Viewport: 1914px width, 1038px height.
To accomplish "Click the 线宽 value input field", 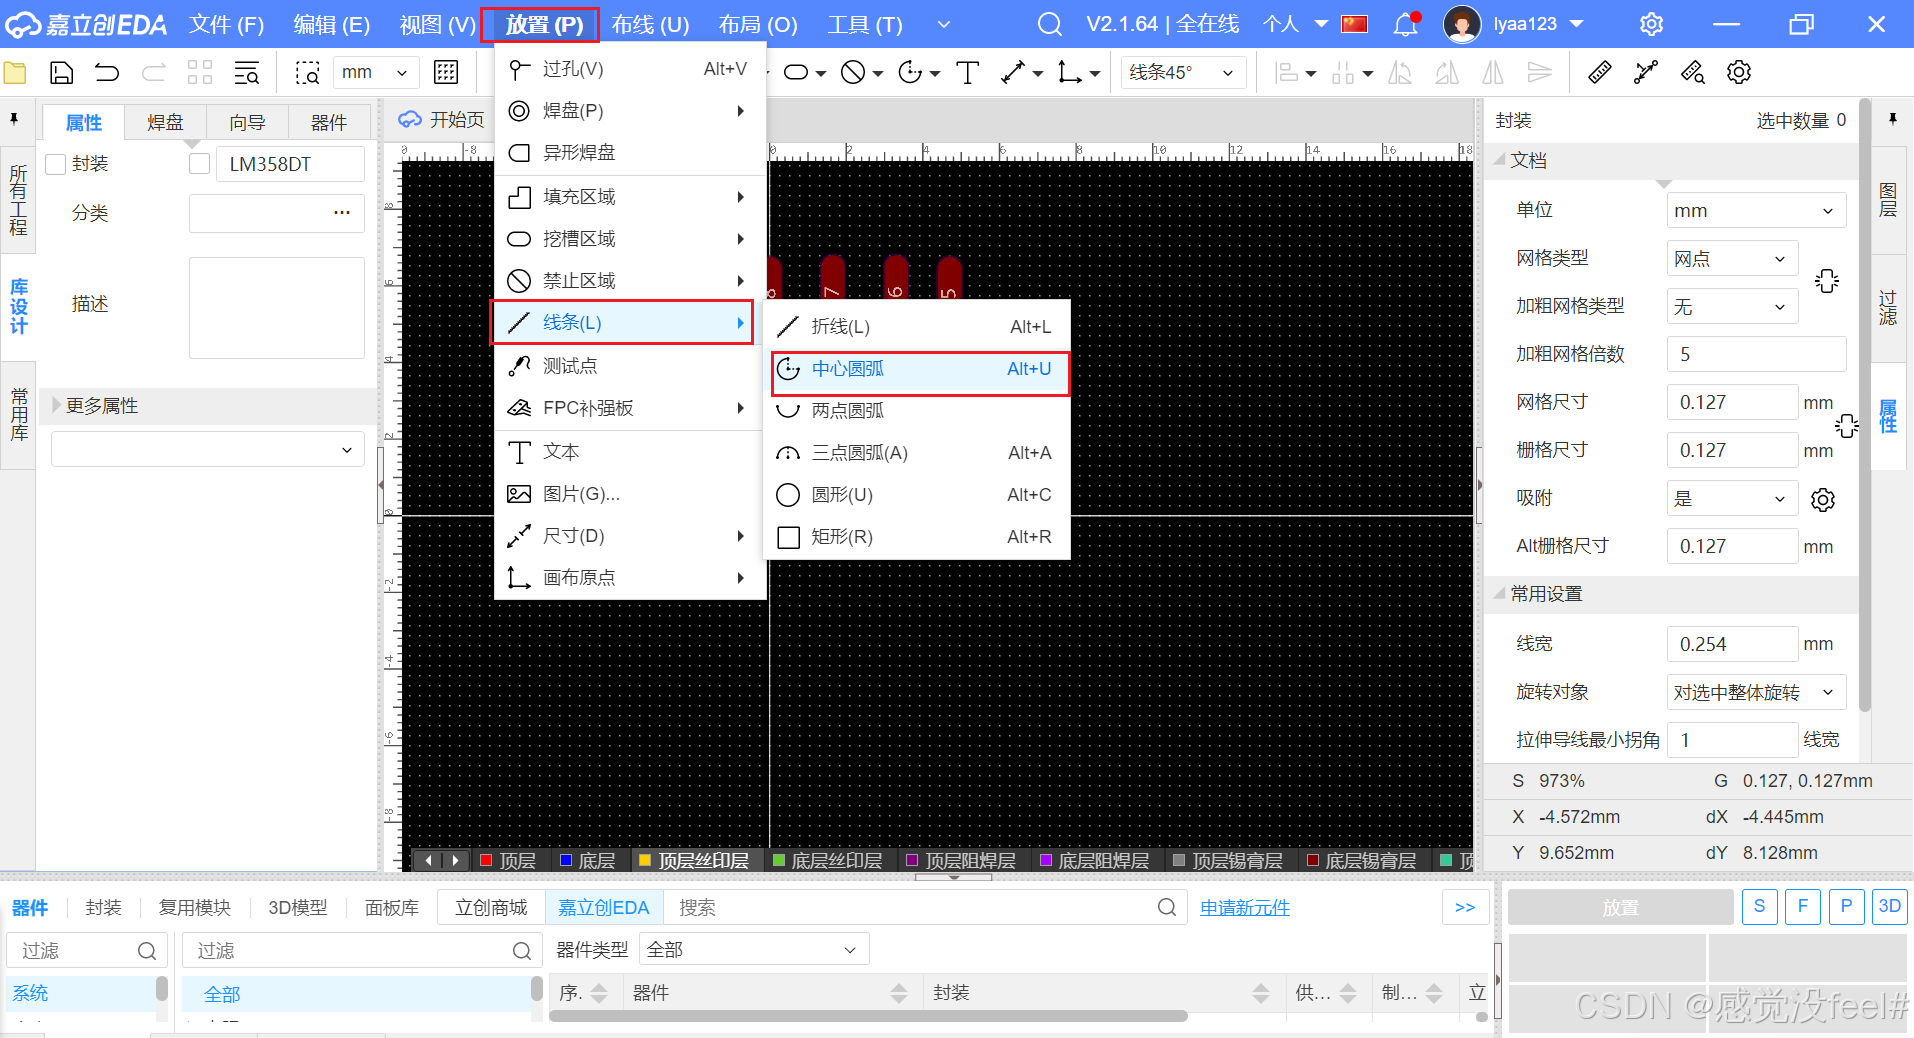I will pyautogui.click(x=1732, y=644).
